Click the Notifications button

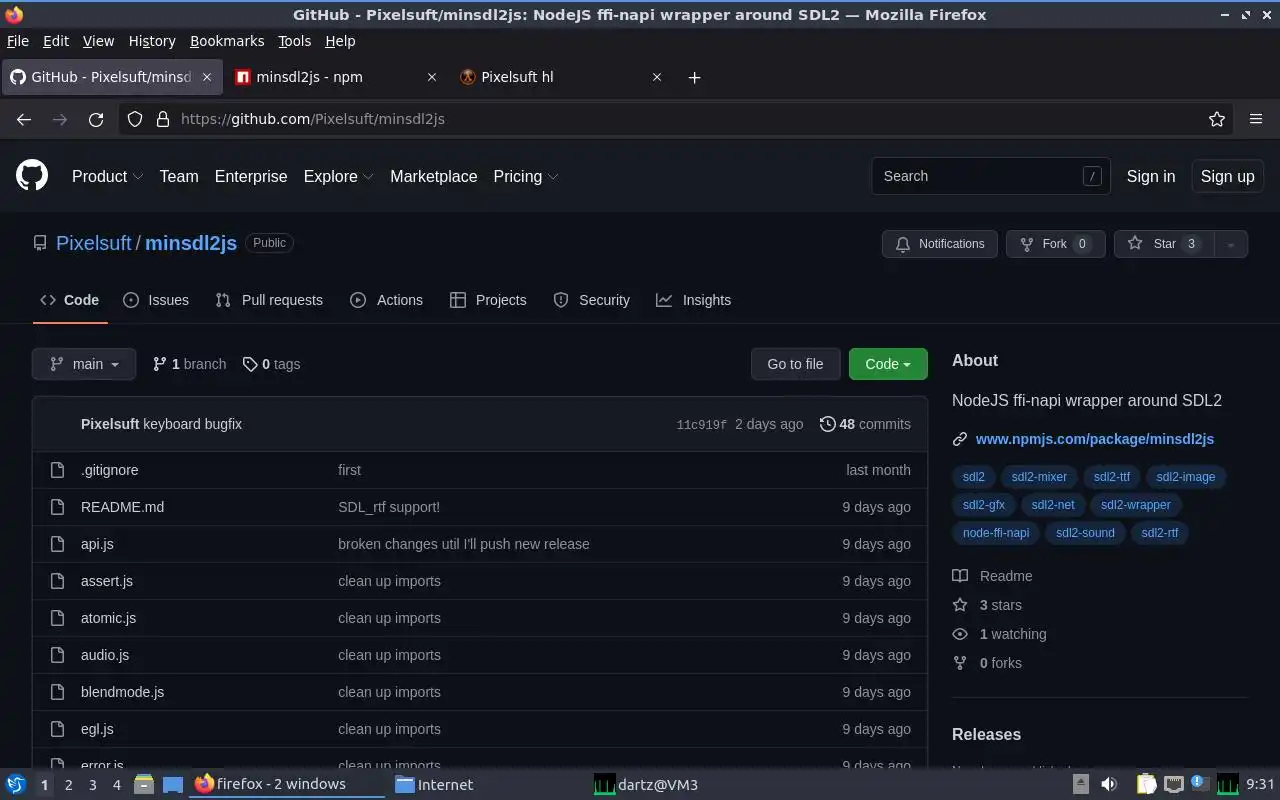(x=940, y=244)
